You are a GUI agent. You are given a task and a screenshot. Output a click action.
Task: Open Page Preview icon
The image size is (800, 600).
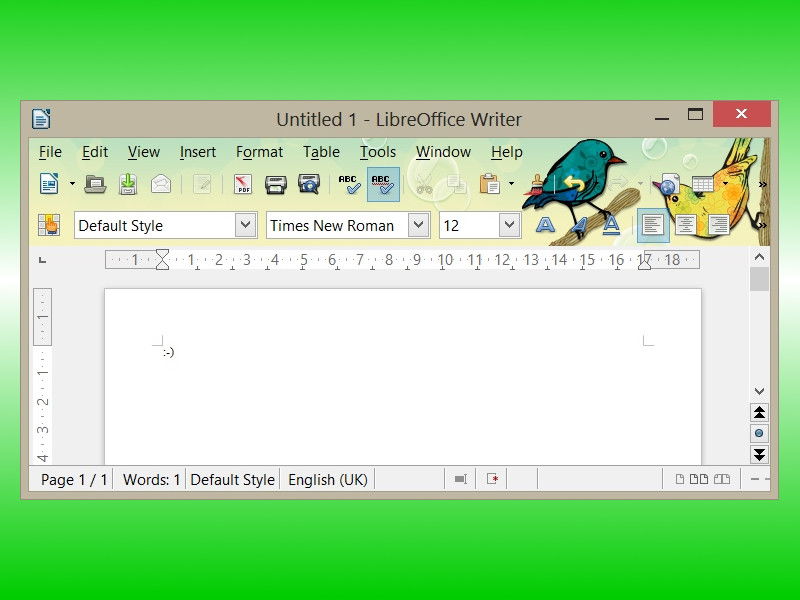309,184
